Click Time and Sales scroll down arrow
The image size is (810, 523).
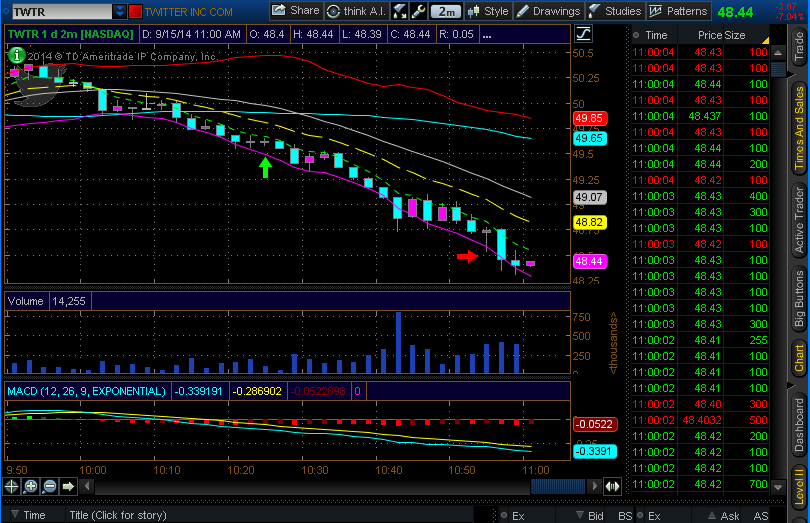pyautogui.click(x=778, y=487)
